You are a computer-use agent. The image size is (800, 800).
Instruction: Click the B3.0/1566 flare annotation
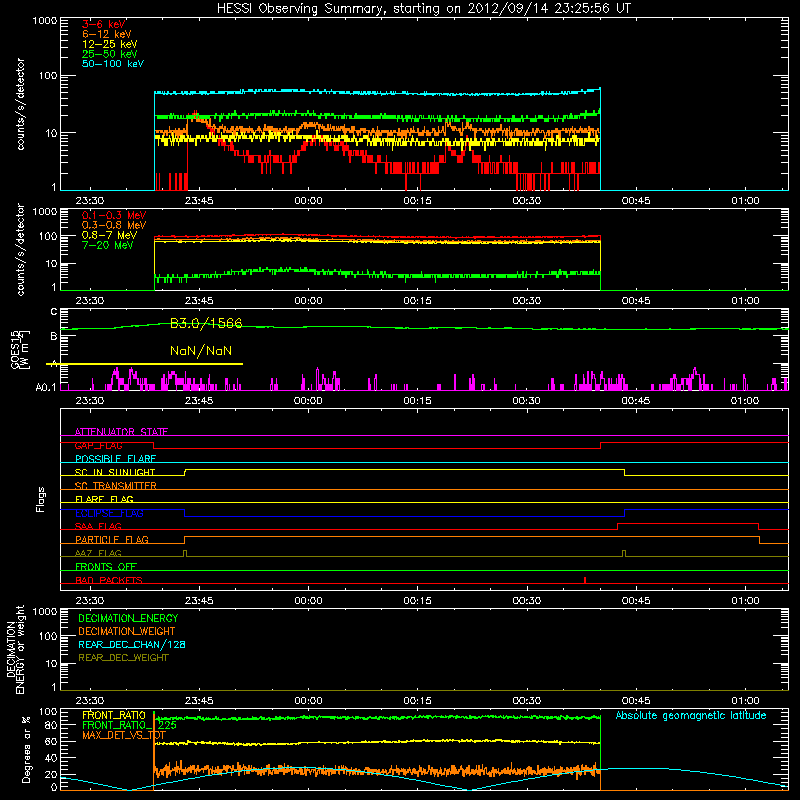point(206,323)
